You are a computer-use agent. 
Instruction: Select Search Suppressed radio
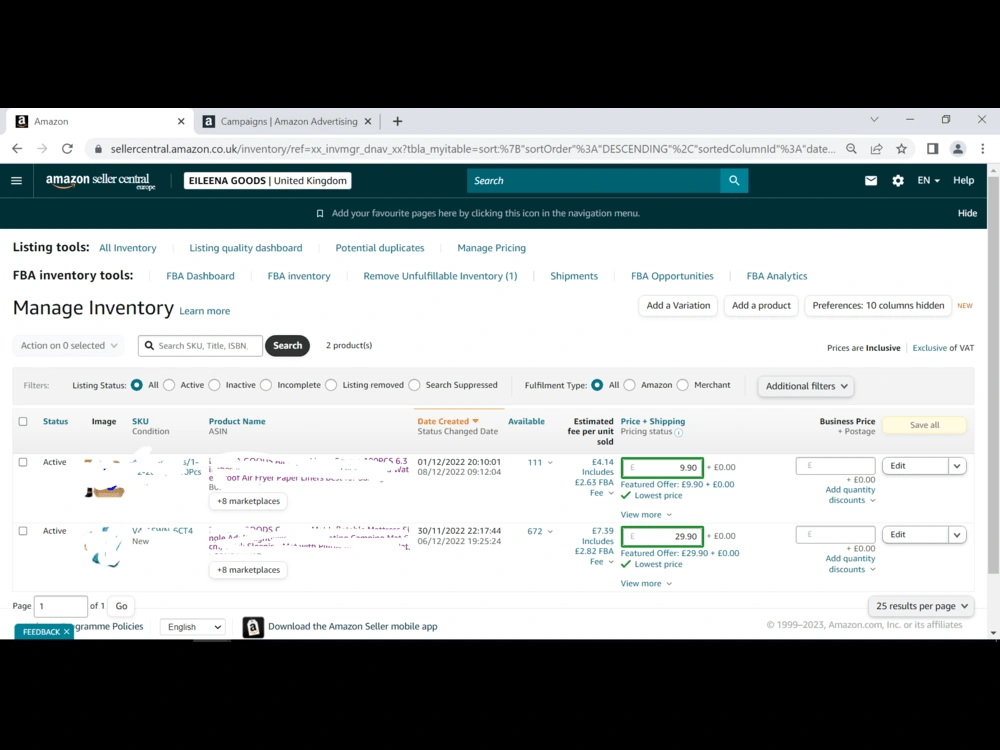(x=415, y=385)
